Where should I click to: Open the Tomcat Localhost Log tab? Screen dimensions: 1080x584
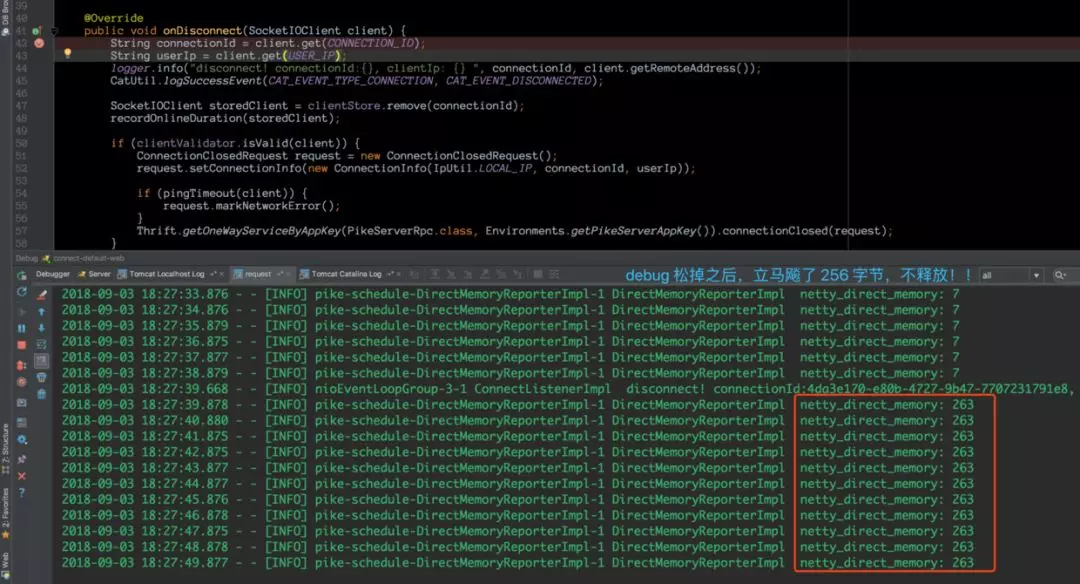[162, 274]
